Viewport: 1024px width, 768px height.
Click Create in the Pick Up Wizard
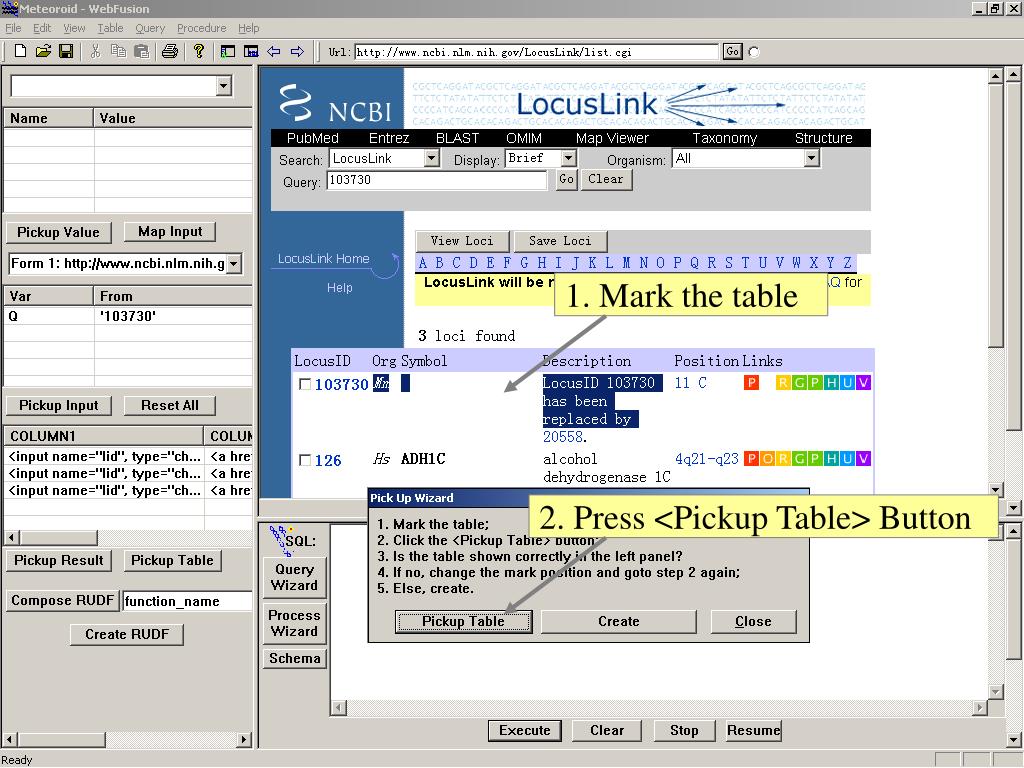tap(618, 621)
